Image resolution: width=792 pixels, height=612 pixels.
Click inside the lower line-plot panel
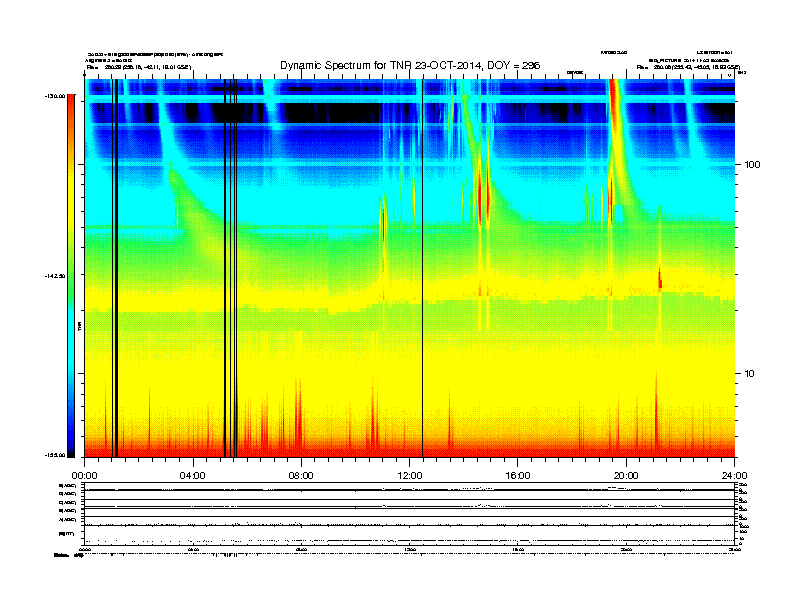(409, 513)
